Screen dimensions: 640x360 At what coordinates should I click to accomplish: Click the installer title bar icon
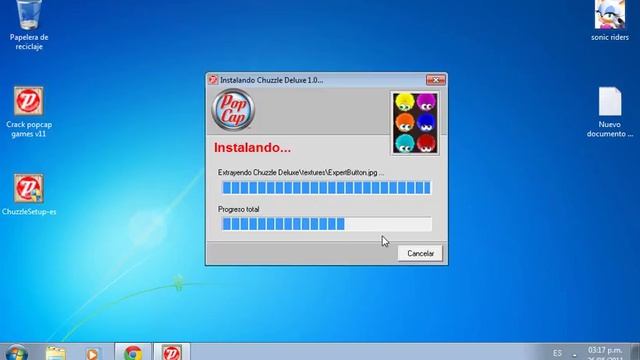[213, 80]
